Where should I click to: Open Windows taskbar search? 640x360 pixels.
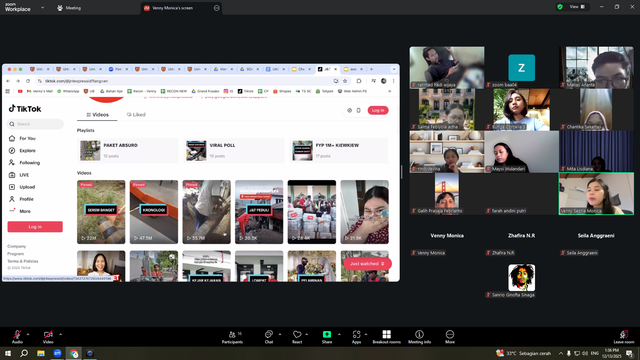point(24,353)
